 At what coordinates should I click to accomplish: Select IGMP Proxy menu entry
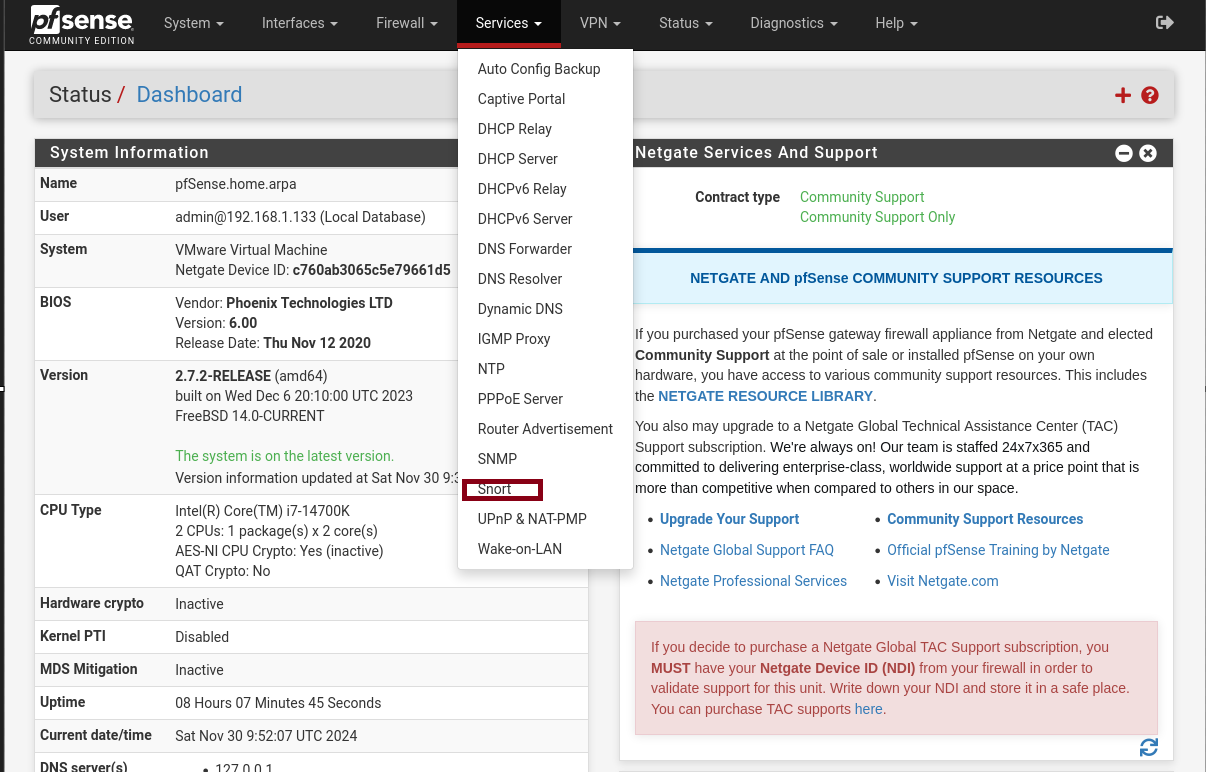click(x=545, y=339)
